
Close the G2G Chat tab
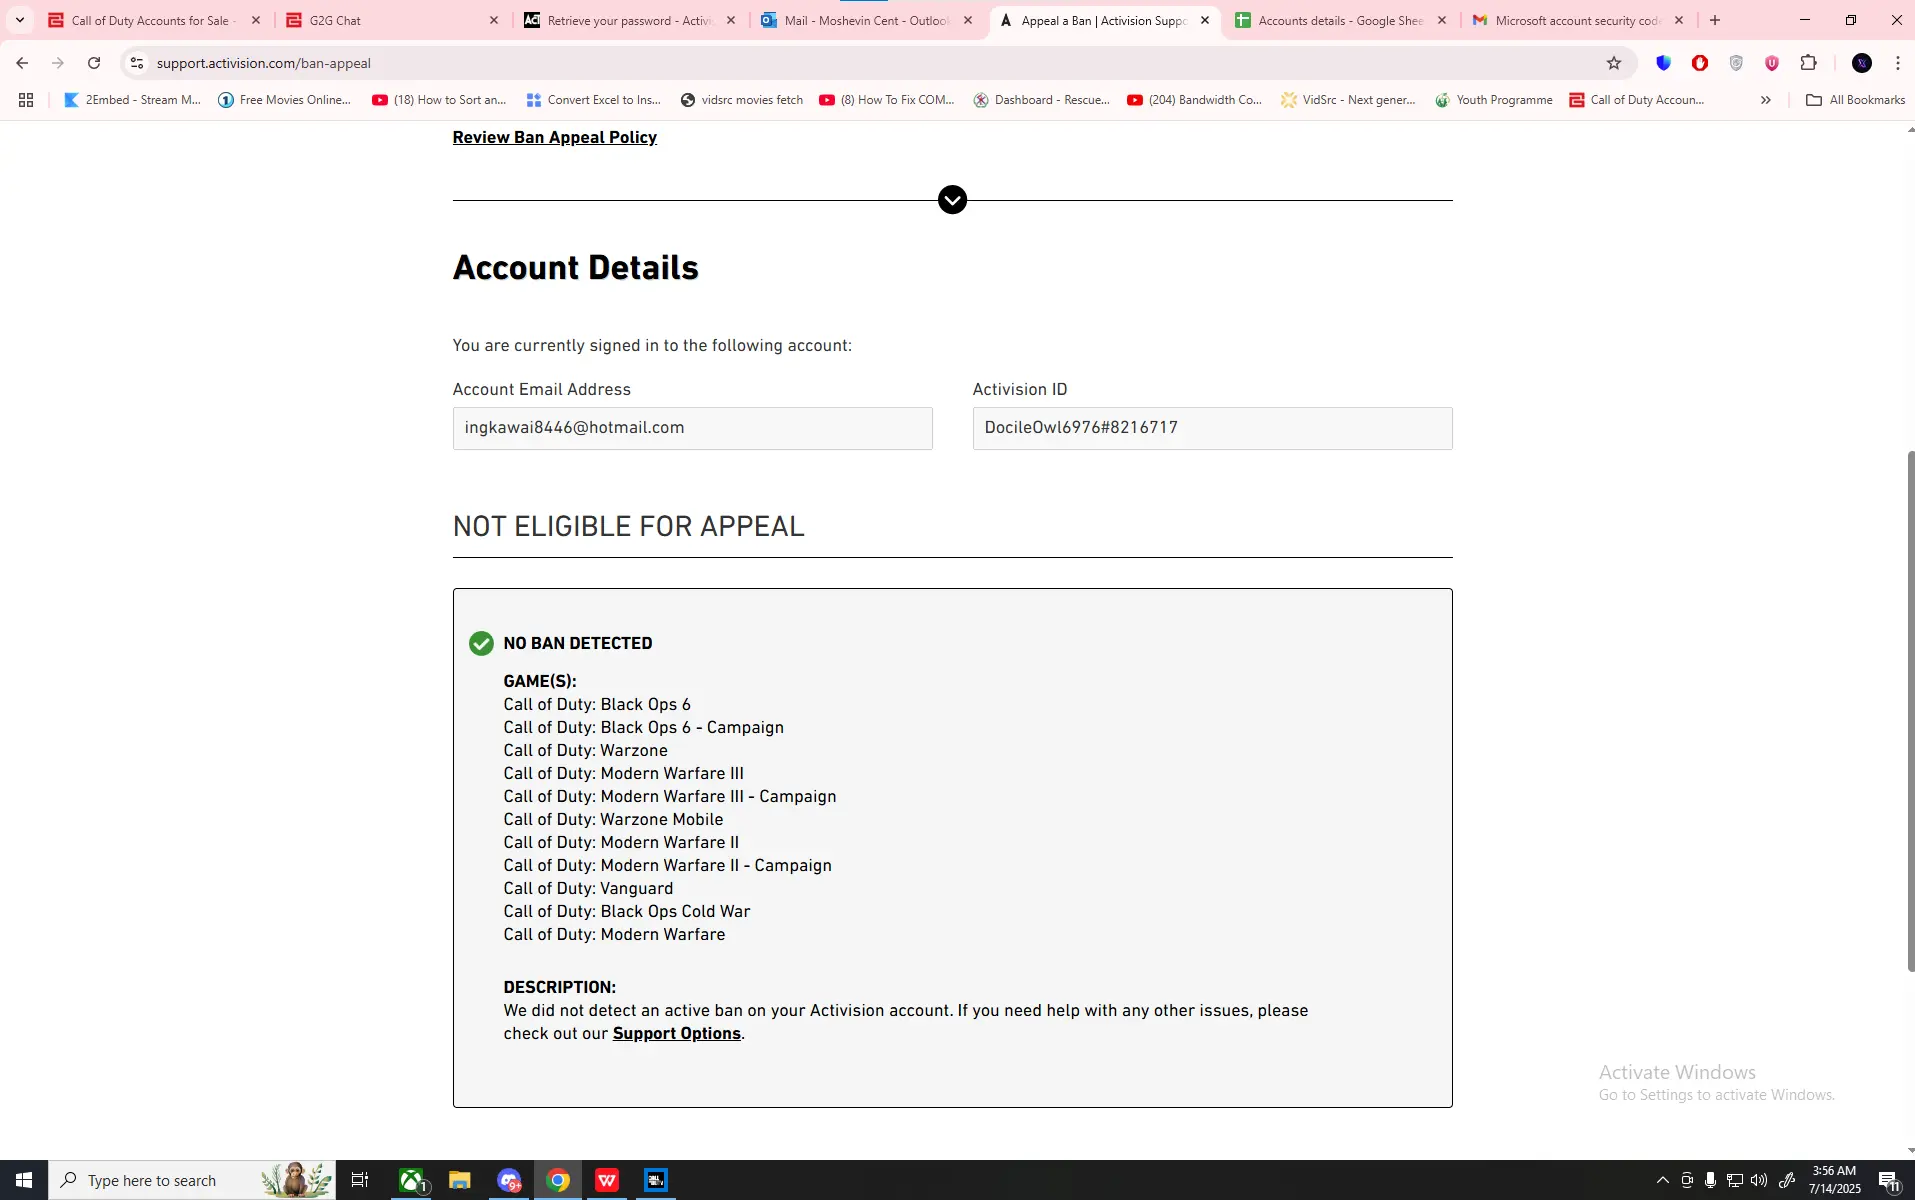494,20
